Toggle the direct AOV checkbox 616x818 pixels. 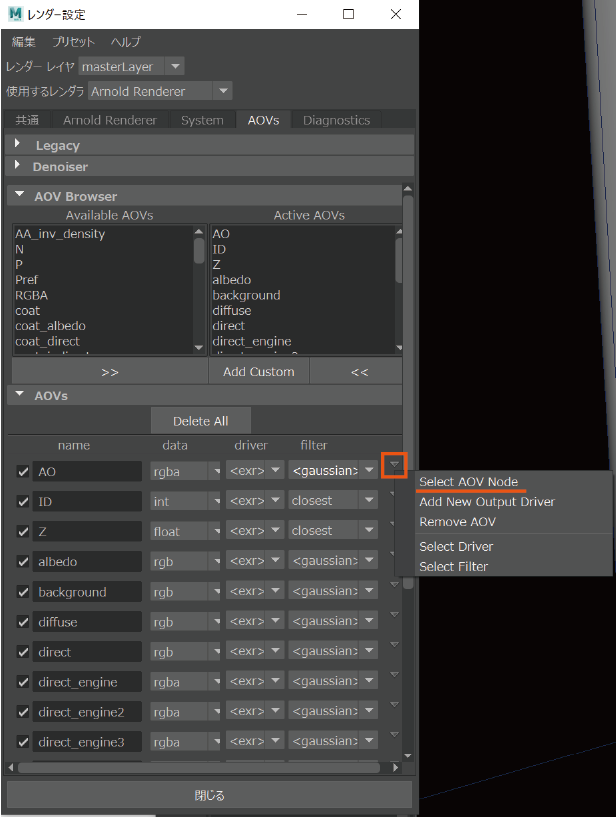coord(23,652)
